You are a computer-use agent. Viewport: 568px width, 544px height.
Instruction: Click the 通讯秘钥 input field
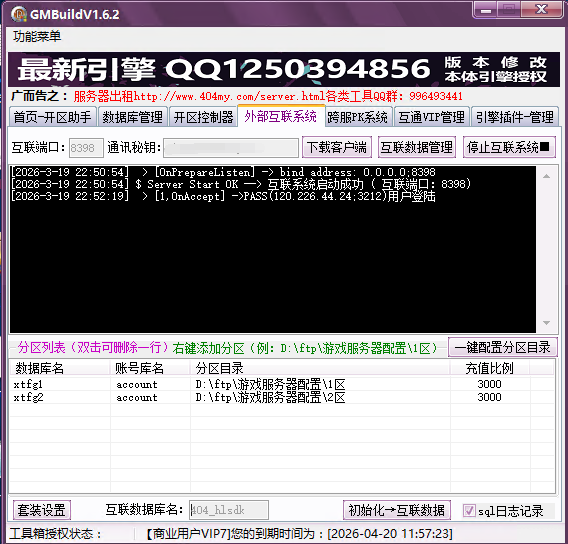[x=231, y=148]
